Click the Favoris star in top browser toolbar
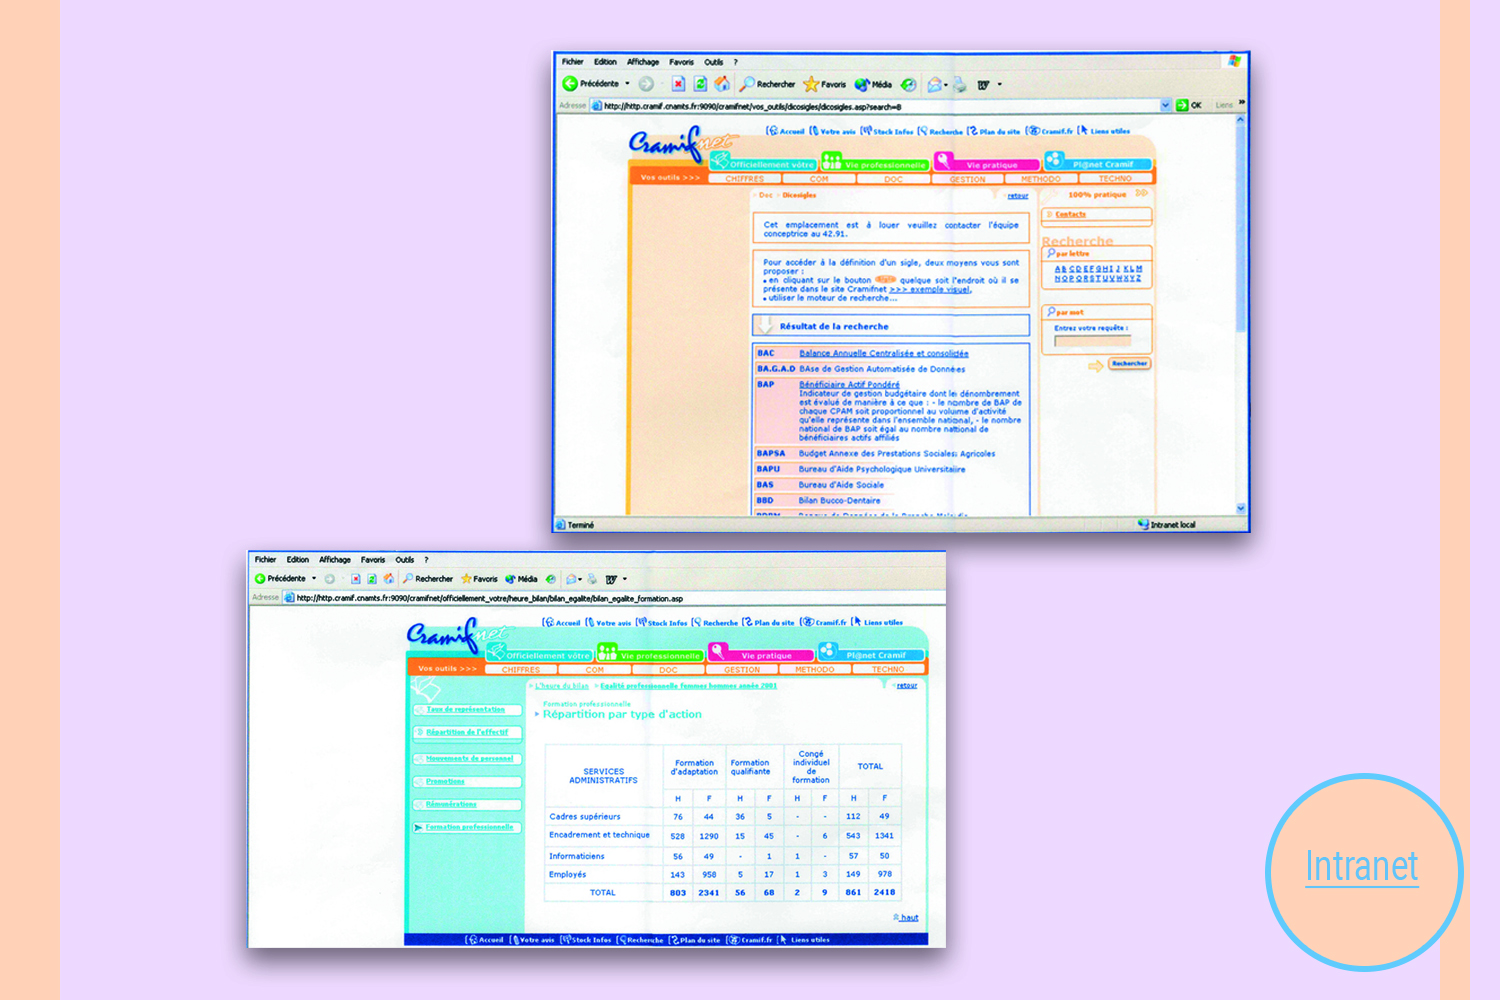 tap(811, 84)
